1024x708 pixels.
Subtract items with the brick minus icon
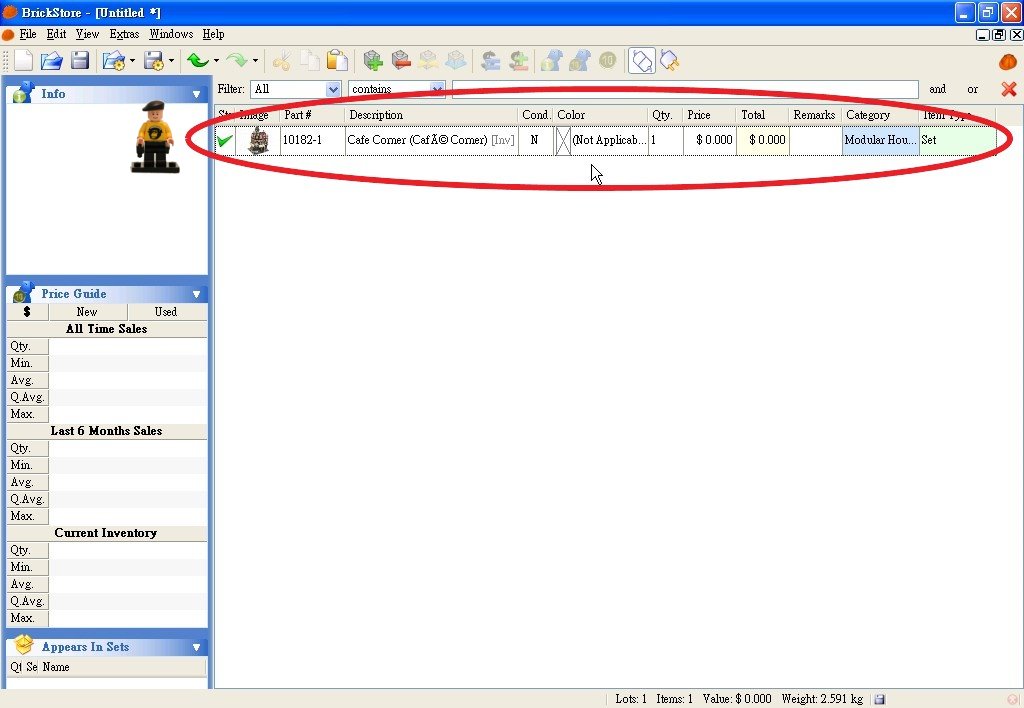tap(401, 61)
